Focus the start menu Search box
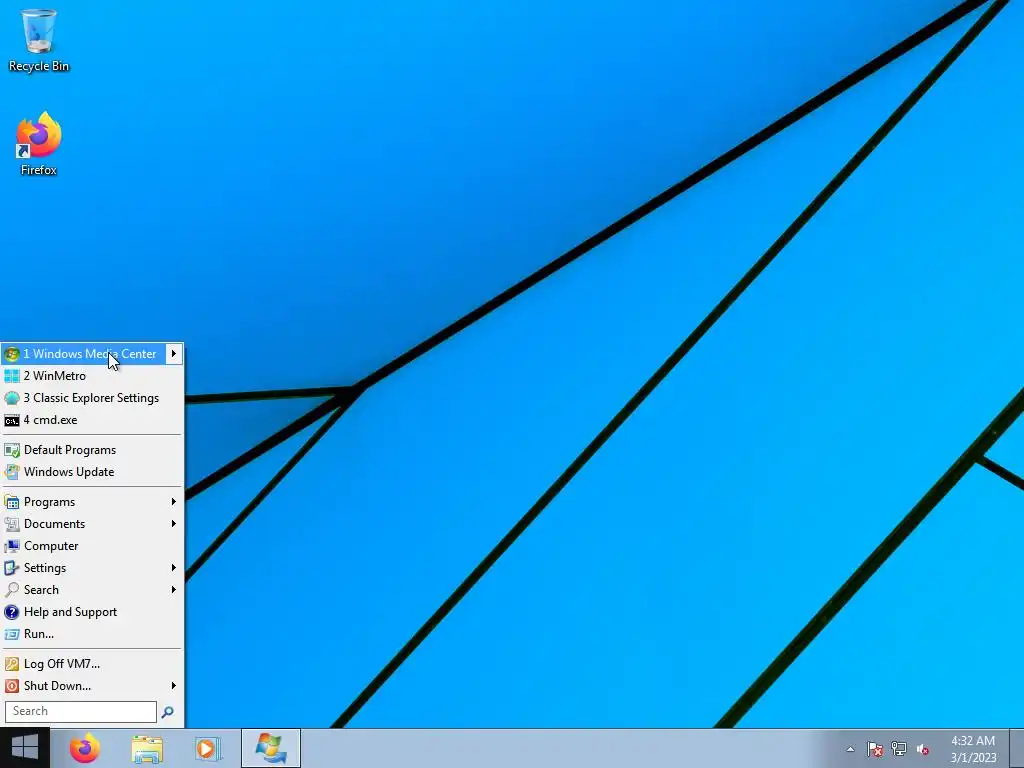 click(x=81, y=711)
